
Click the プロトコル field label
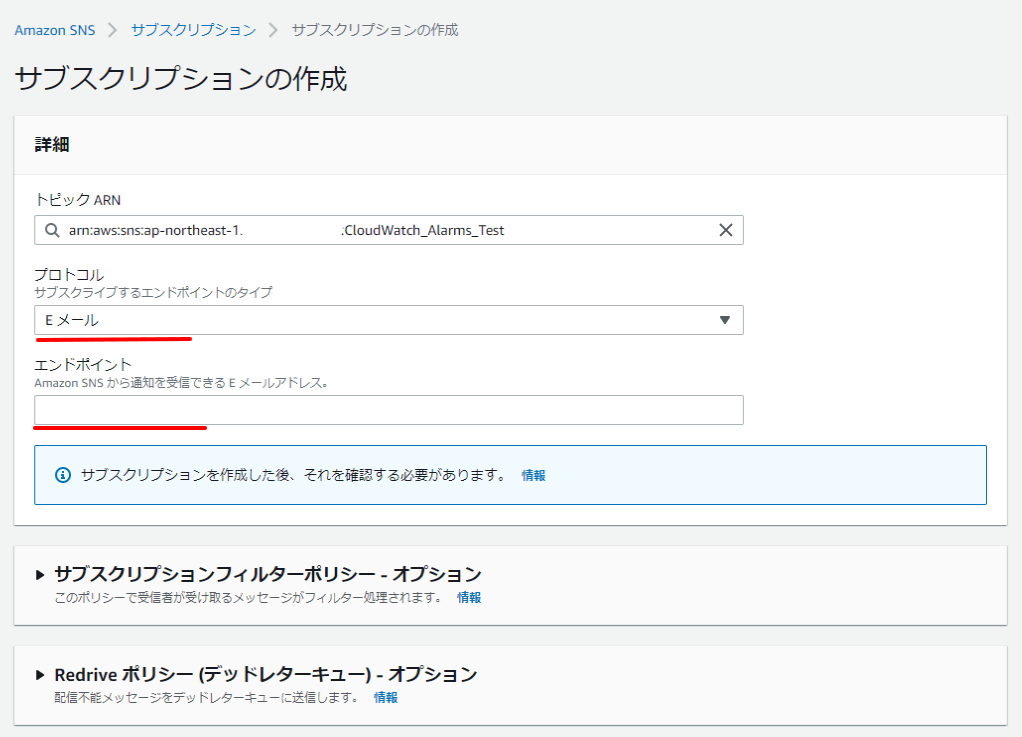69,274
